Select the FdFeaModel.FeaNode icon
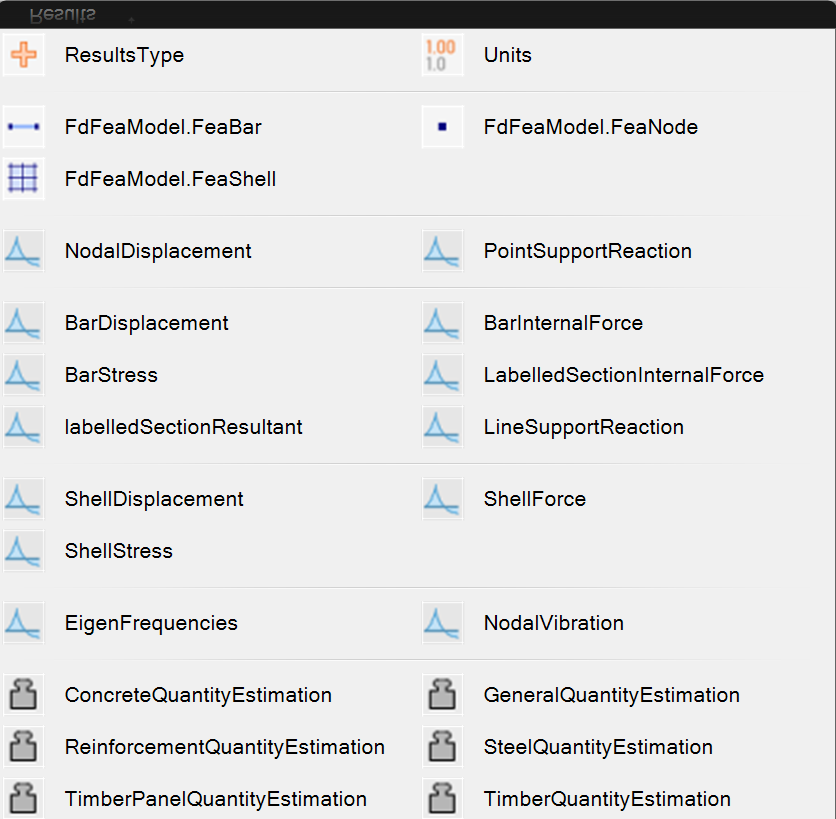 442,127
